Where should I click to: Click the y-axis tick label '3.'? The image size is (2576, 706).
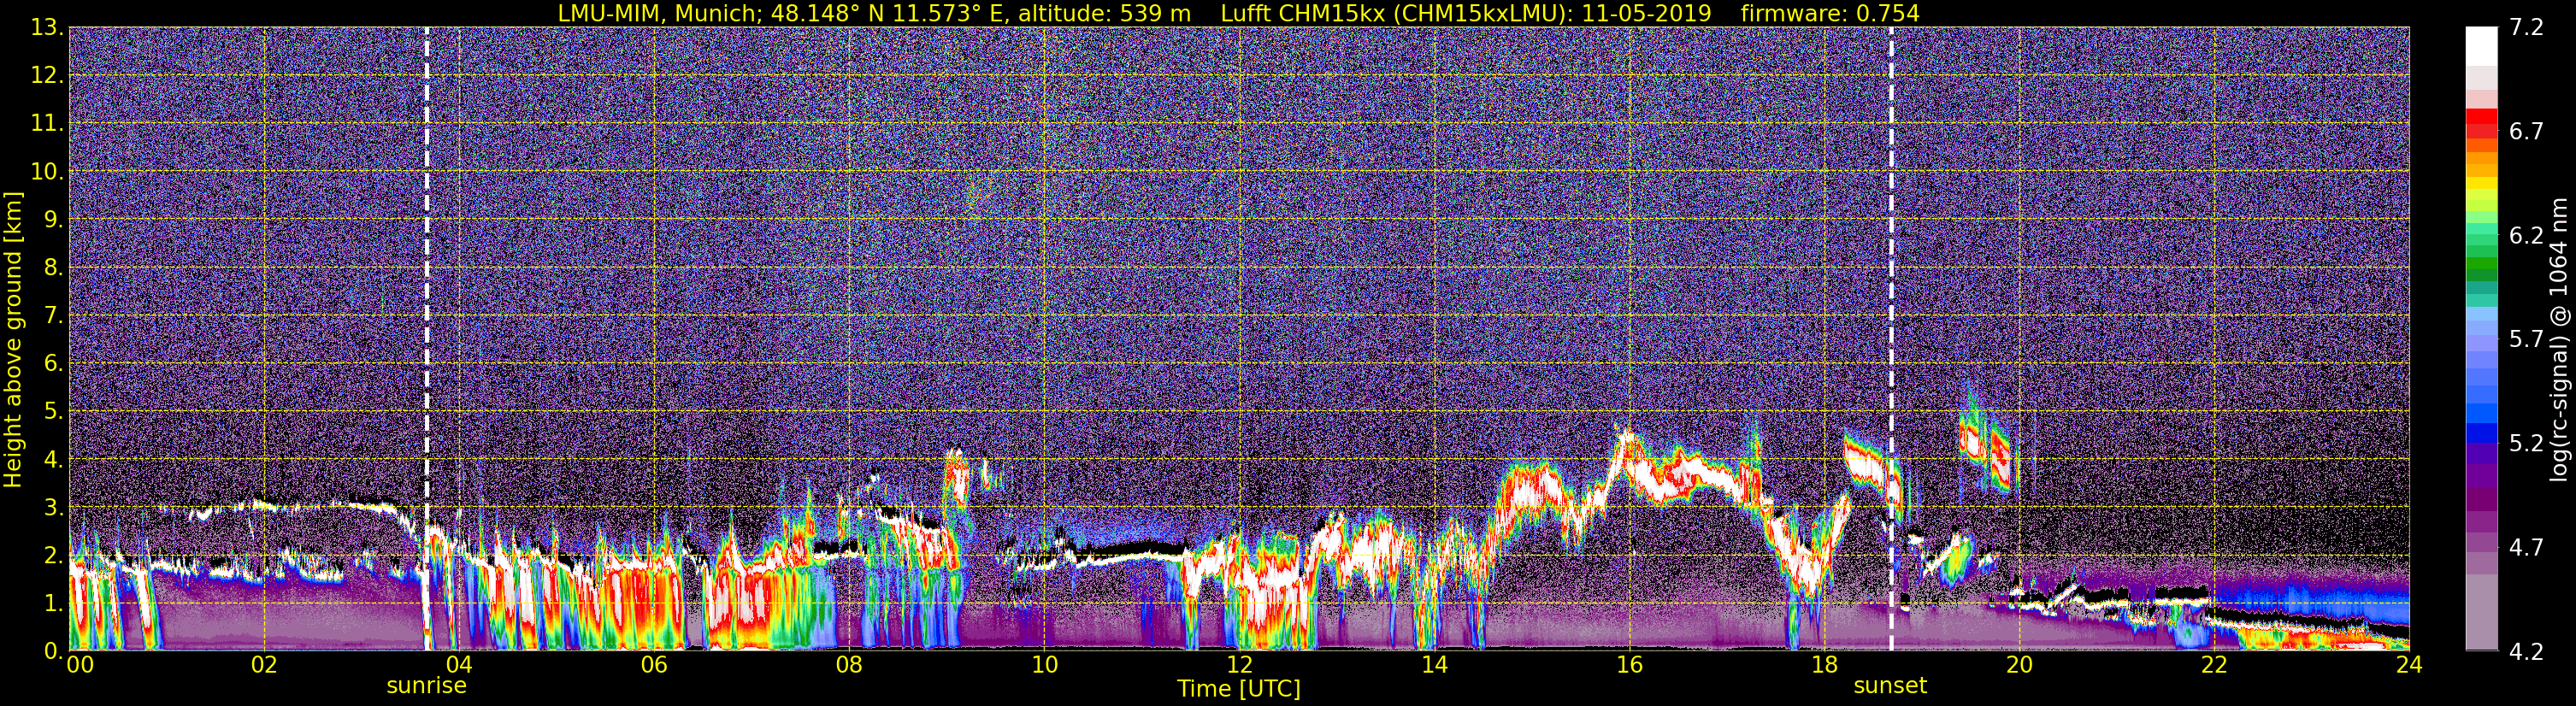coord(53,508)
